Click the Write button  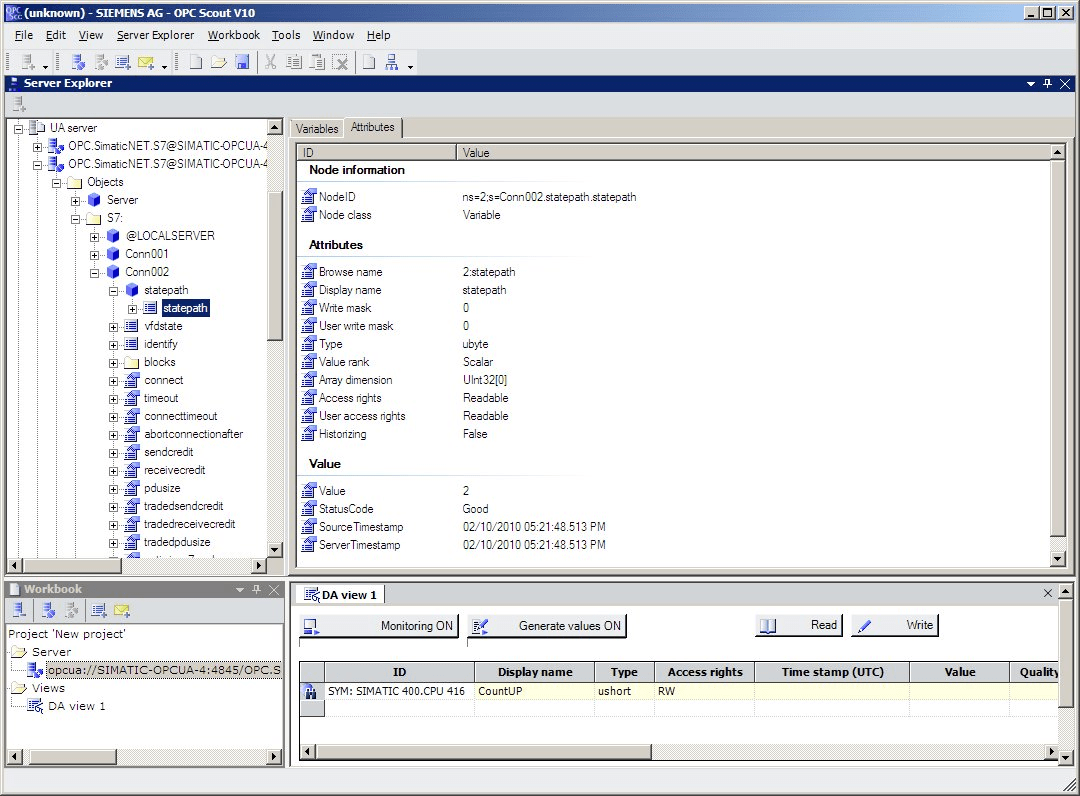point(895,625)
